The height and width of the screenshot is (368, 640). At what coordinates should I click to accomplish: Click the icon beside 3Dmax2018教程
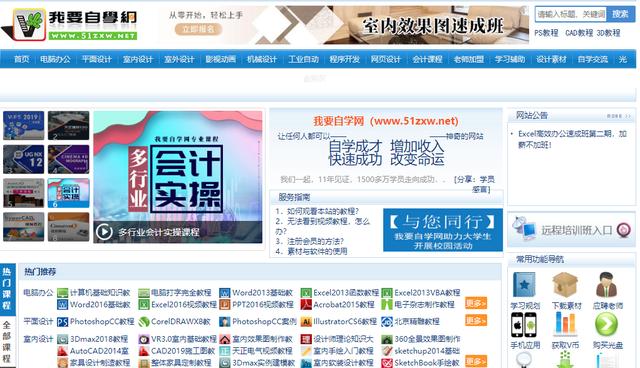point(62,339)
